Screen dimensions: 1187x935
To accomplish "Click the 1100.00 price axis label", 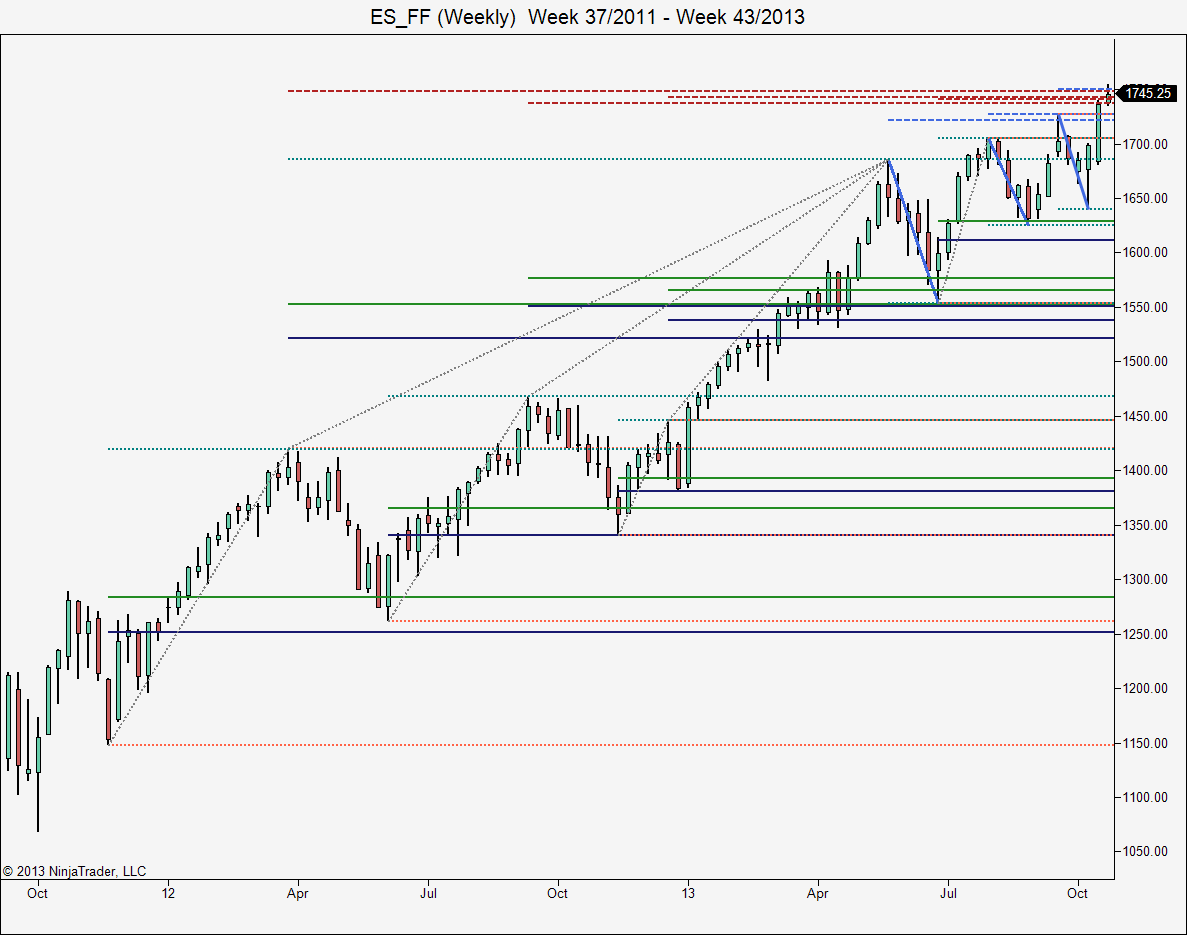I will (x=1145, y=797).
